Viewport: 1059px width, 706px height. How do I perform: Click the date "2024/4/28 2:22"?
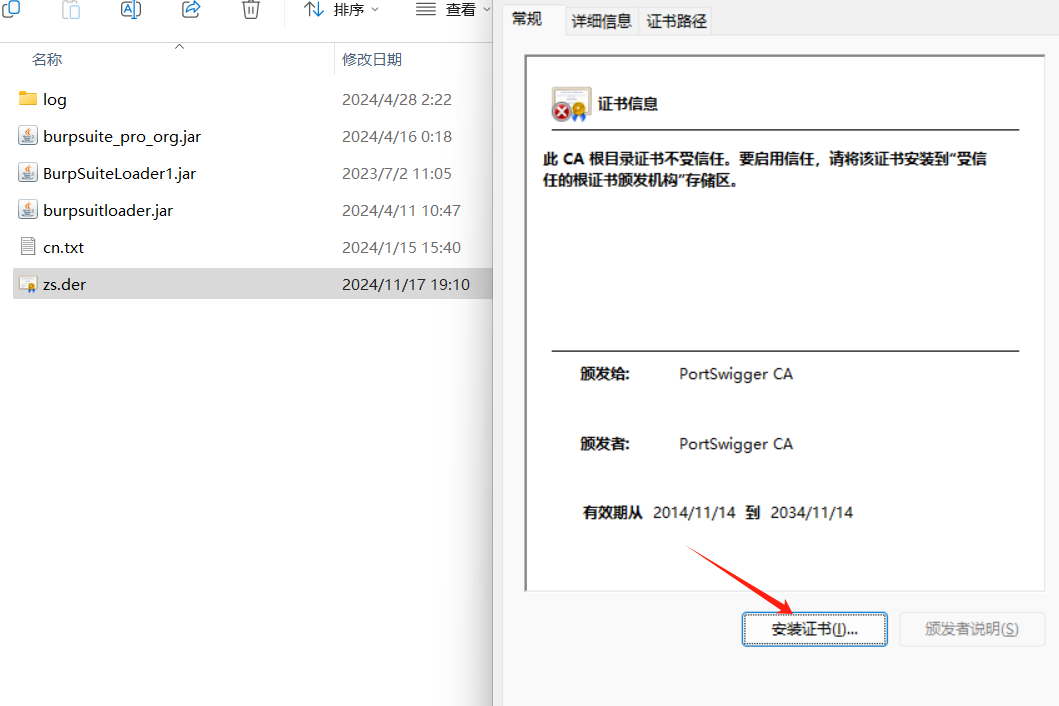[x=396, y=100]
